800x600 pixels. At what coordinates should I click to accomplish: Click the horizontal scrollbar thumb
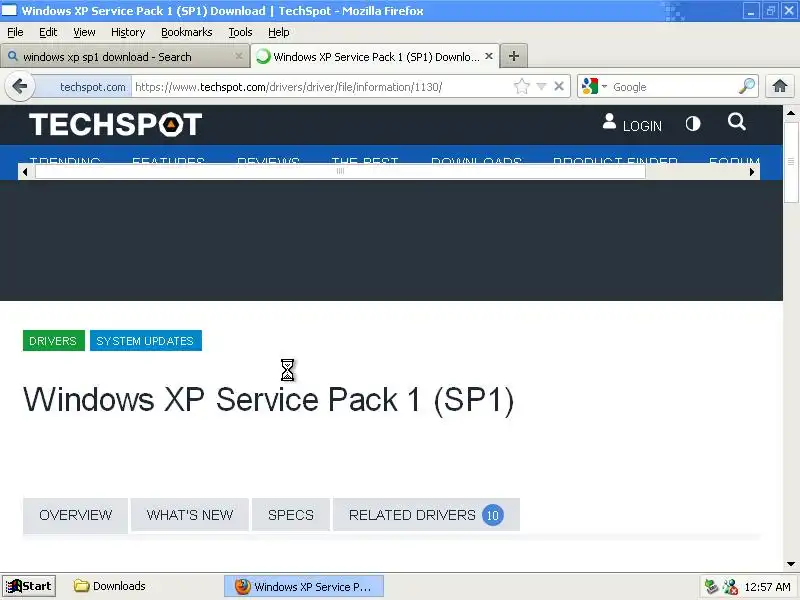[x=340, y=172]
